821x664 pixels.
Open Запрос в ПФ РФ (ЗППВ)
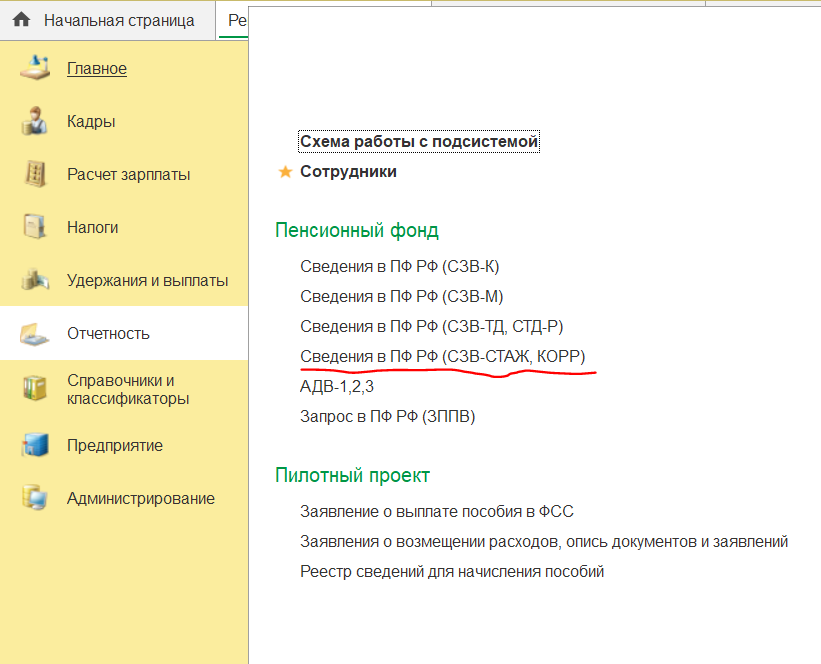coord(387,416)
